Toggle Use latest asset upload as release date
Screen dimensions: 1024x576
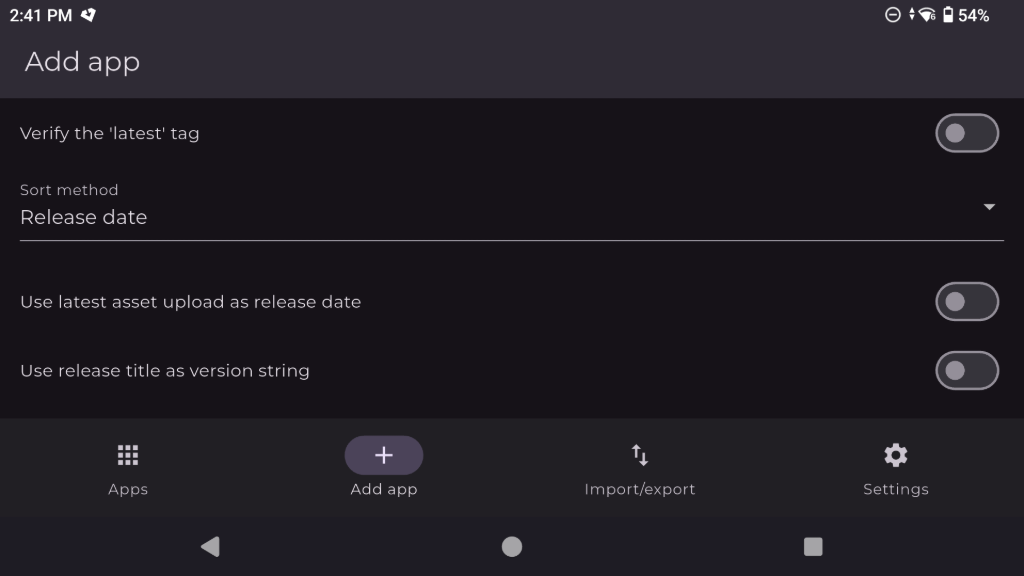[x=966, y=302]
